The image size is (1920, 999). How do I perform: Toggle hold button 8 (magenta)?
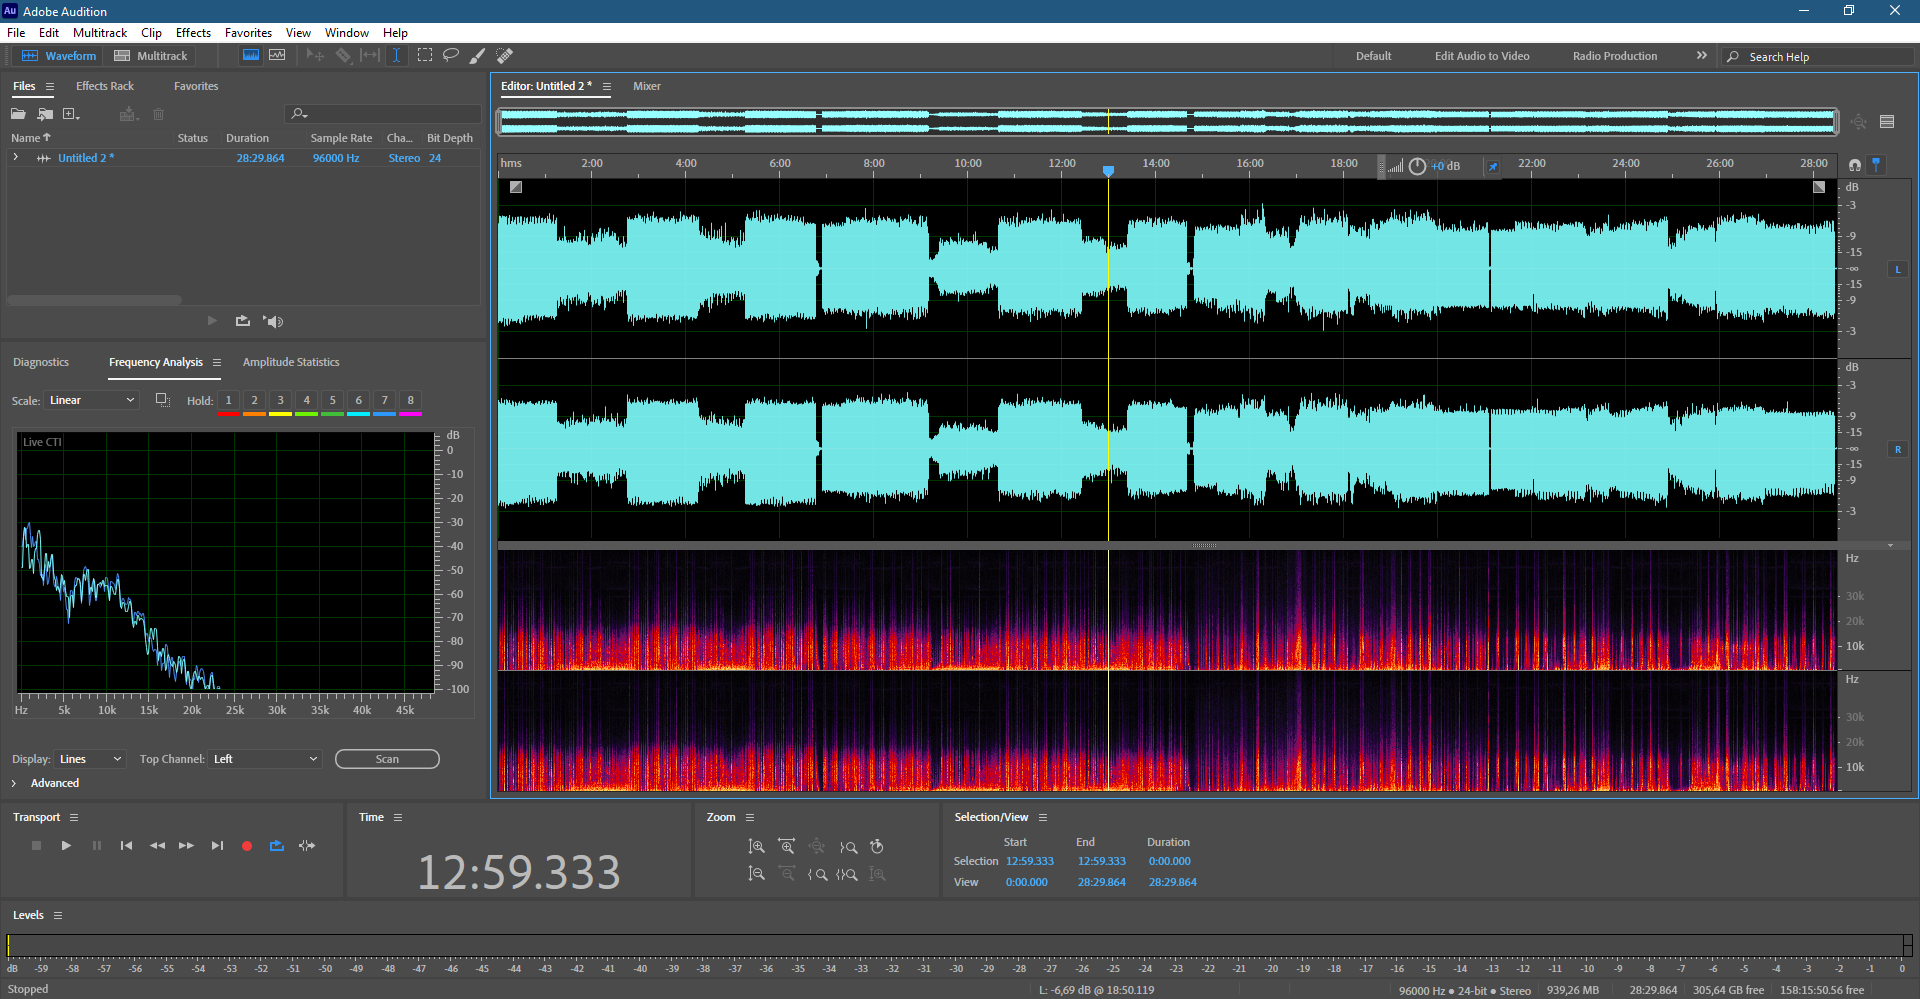click(x=410, y=401)
